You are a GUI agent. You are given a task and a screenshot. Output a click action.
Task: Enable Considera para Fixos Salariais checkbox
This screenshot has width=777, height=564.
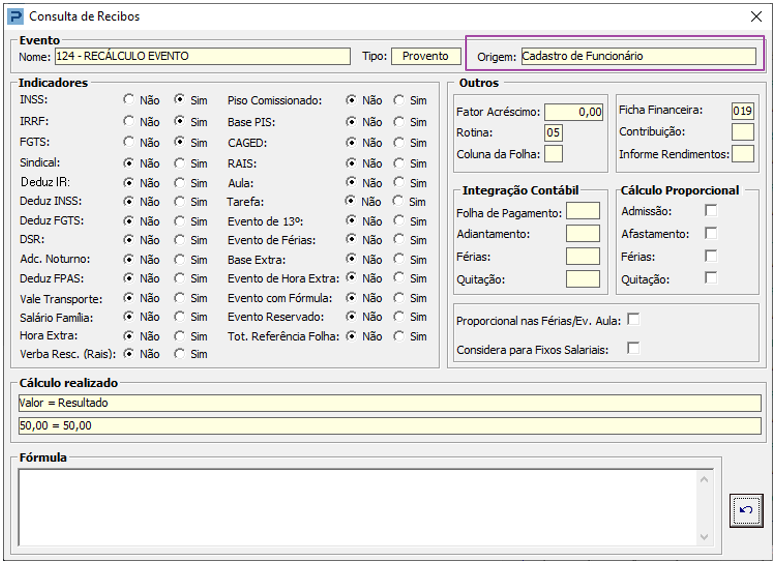click(x=633, y=348)
